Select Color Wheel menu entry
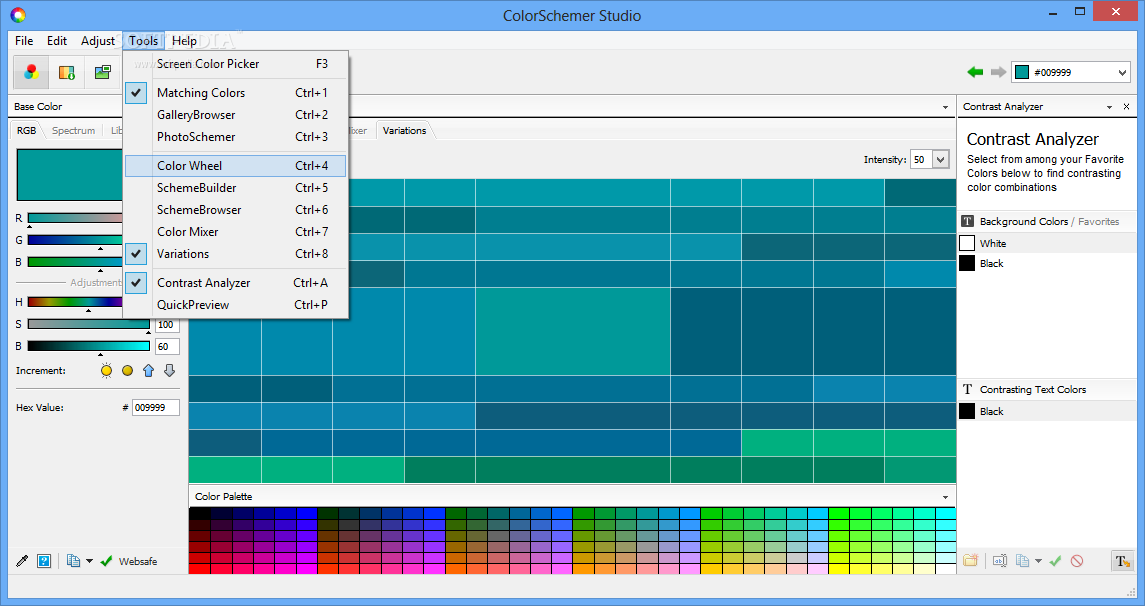Viewport: 1145px width, 606px height. tap(235, 166)
